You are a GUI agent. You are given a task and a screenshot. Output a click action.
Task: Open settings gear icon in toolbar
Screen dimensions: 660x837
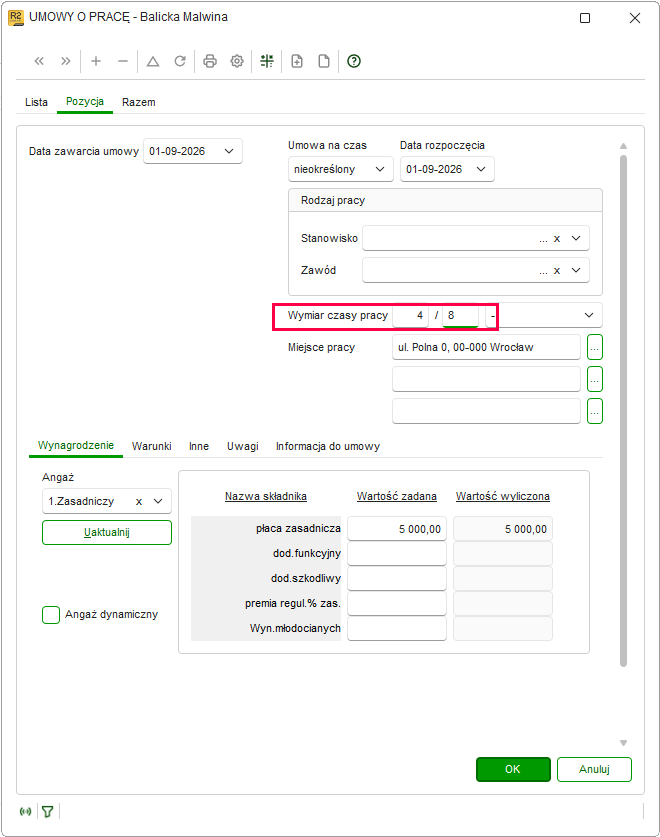click(x=237, y=61)
